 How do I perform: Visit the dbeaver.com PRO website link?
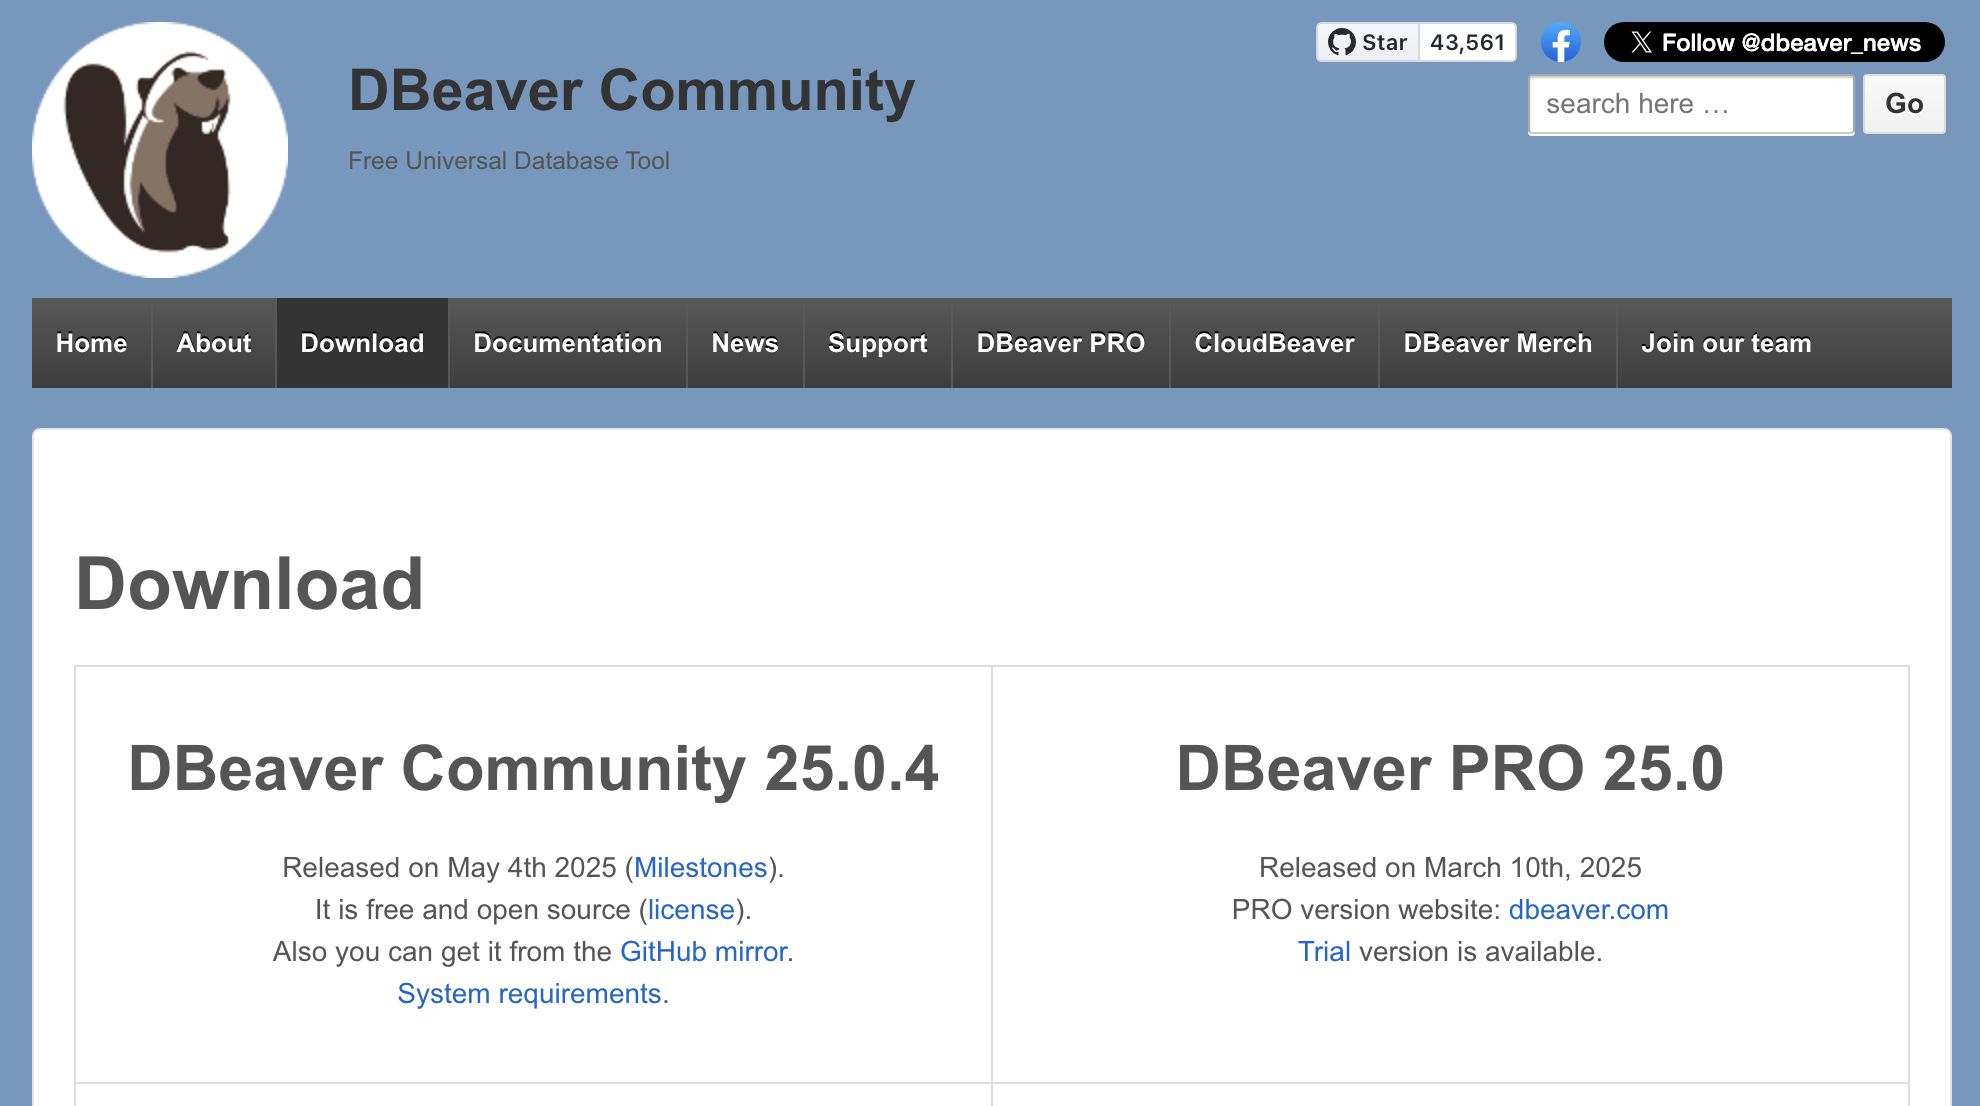pos(1588,909)
